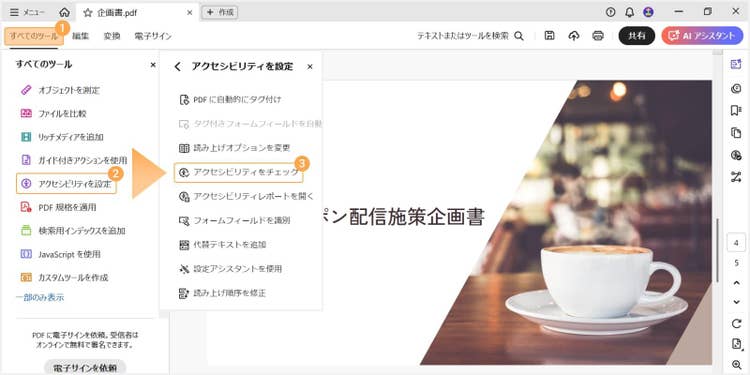Select オブジェクトを測定 tool
The width and height of the screenshot is (750, 375).
click(61, 90)
